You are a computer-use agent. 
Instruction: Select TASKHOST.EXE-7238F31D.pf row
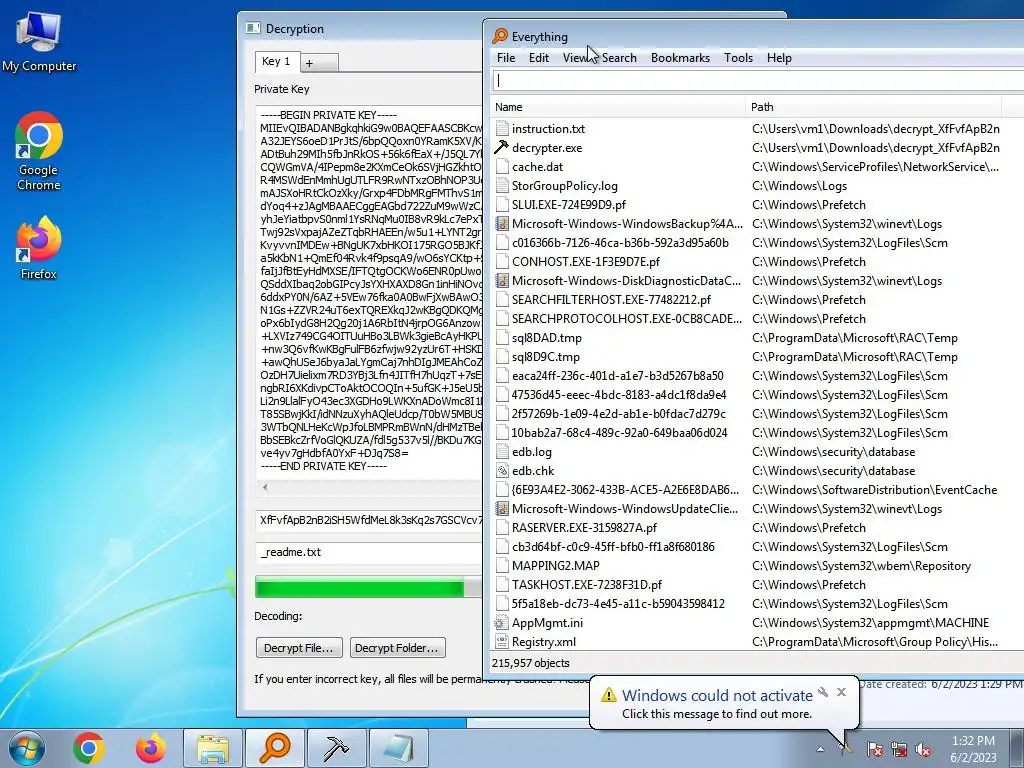pyautogui.click(x=587, y=584)
